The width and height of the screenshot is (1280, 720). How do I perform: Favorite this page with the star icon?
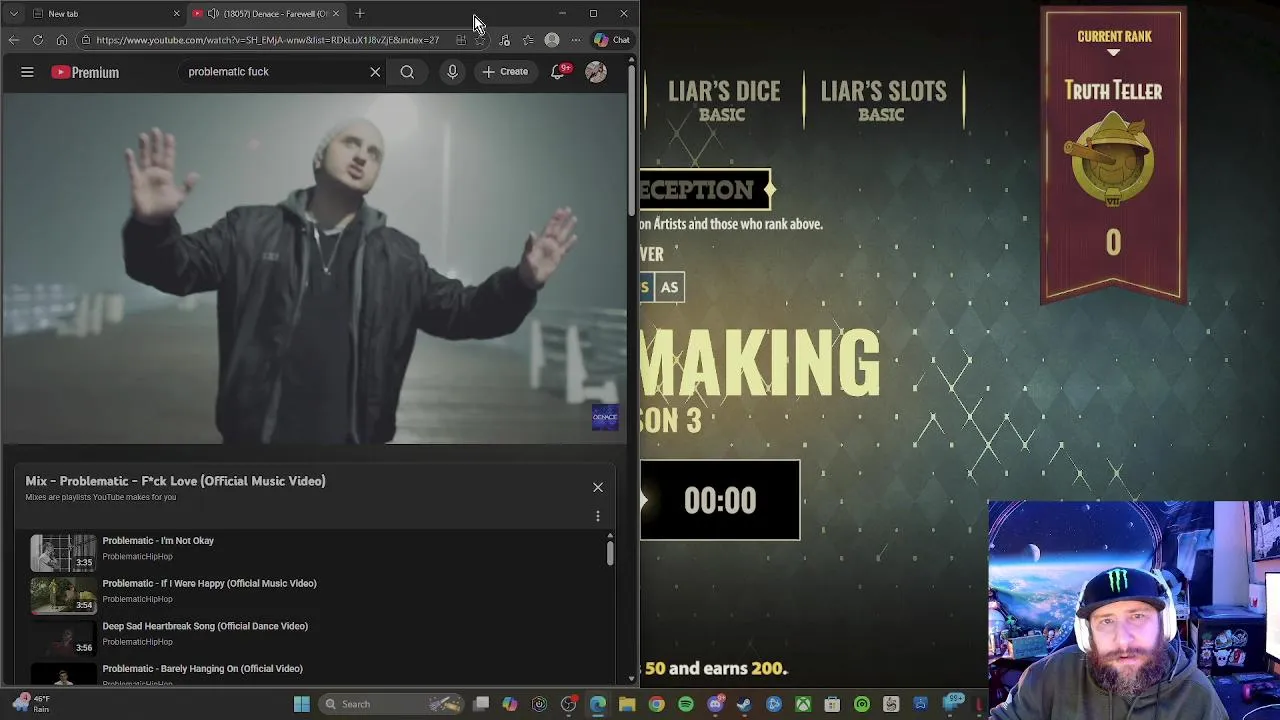(481, 40)
